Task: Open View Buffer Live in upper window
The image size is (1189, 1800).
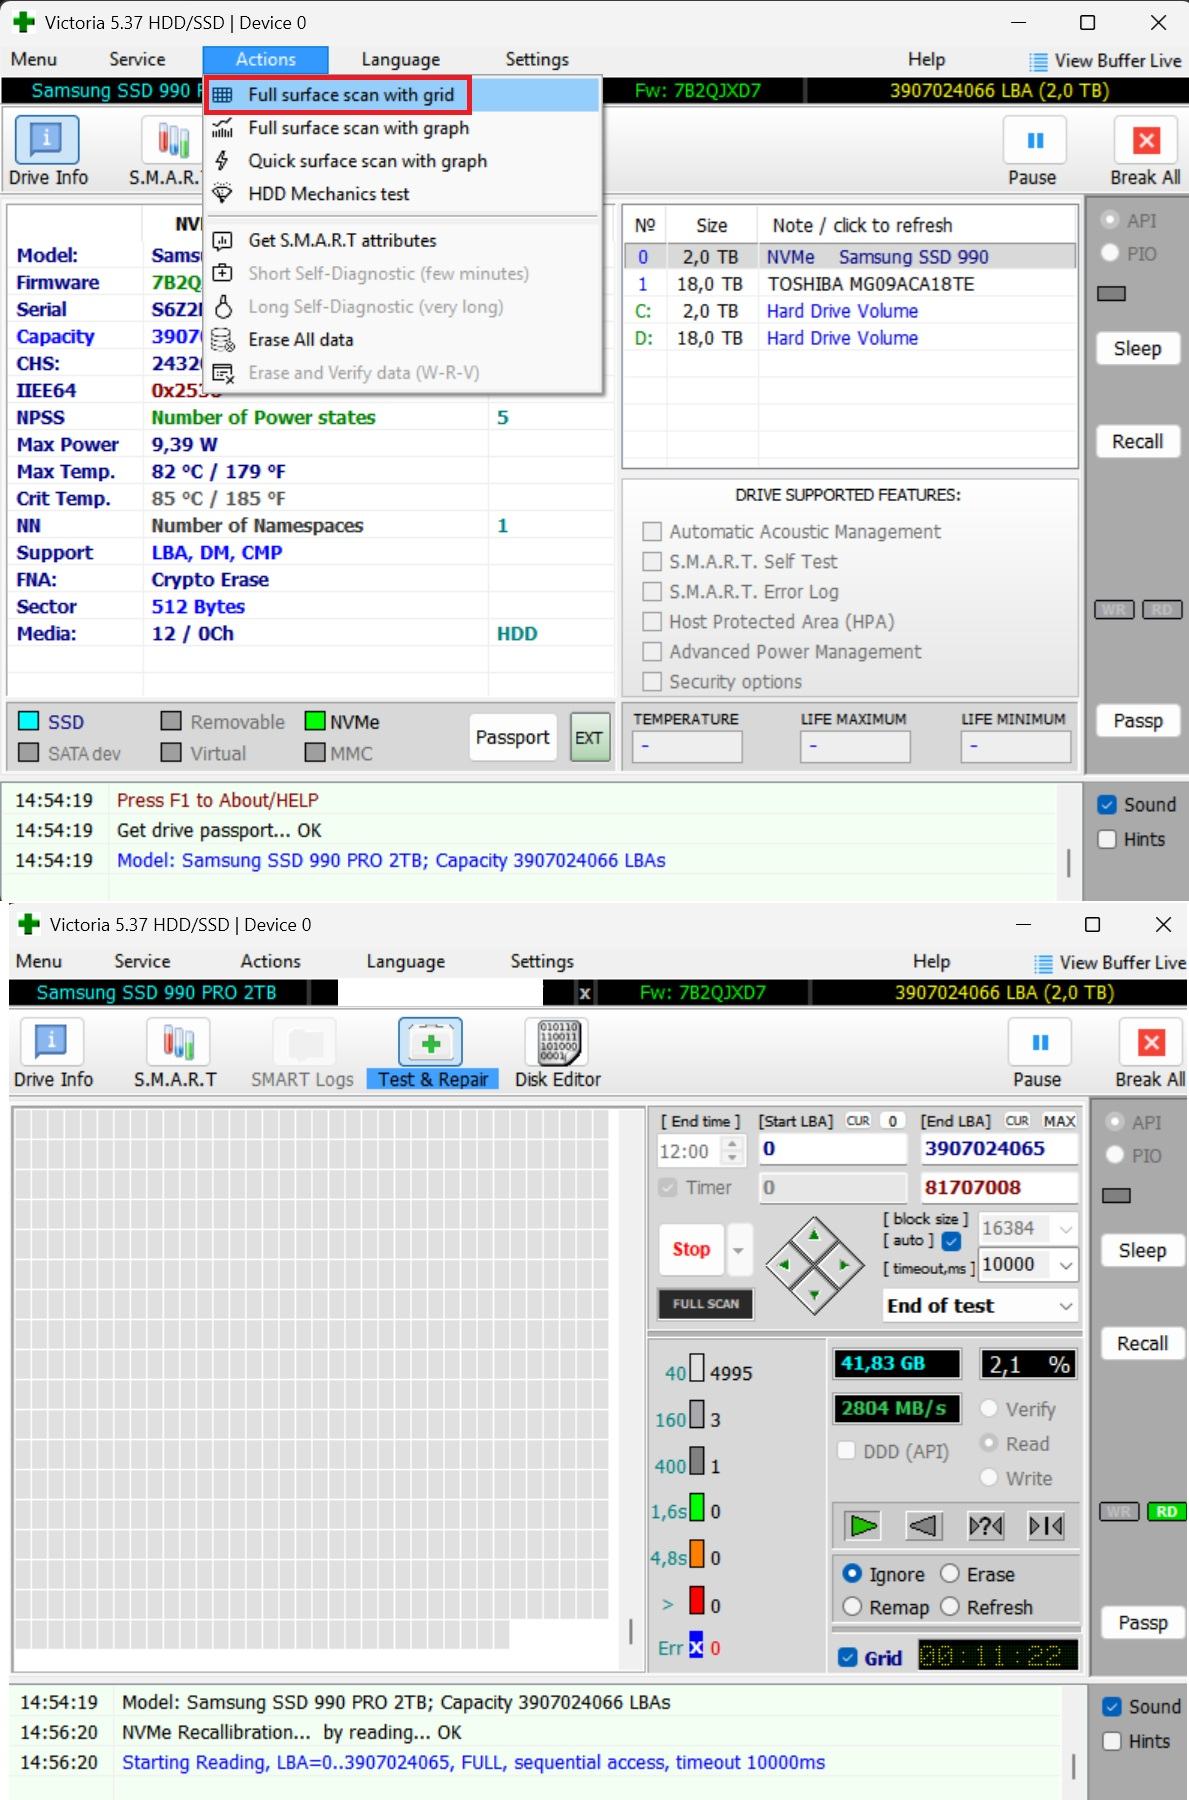Action: pyautogui.click(x=1105, y=61)
